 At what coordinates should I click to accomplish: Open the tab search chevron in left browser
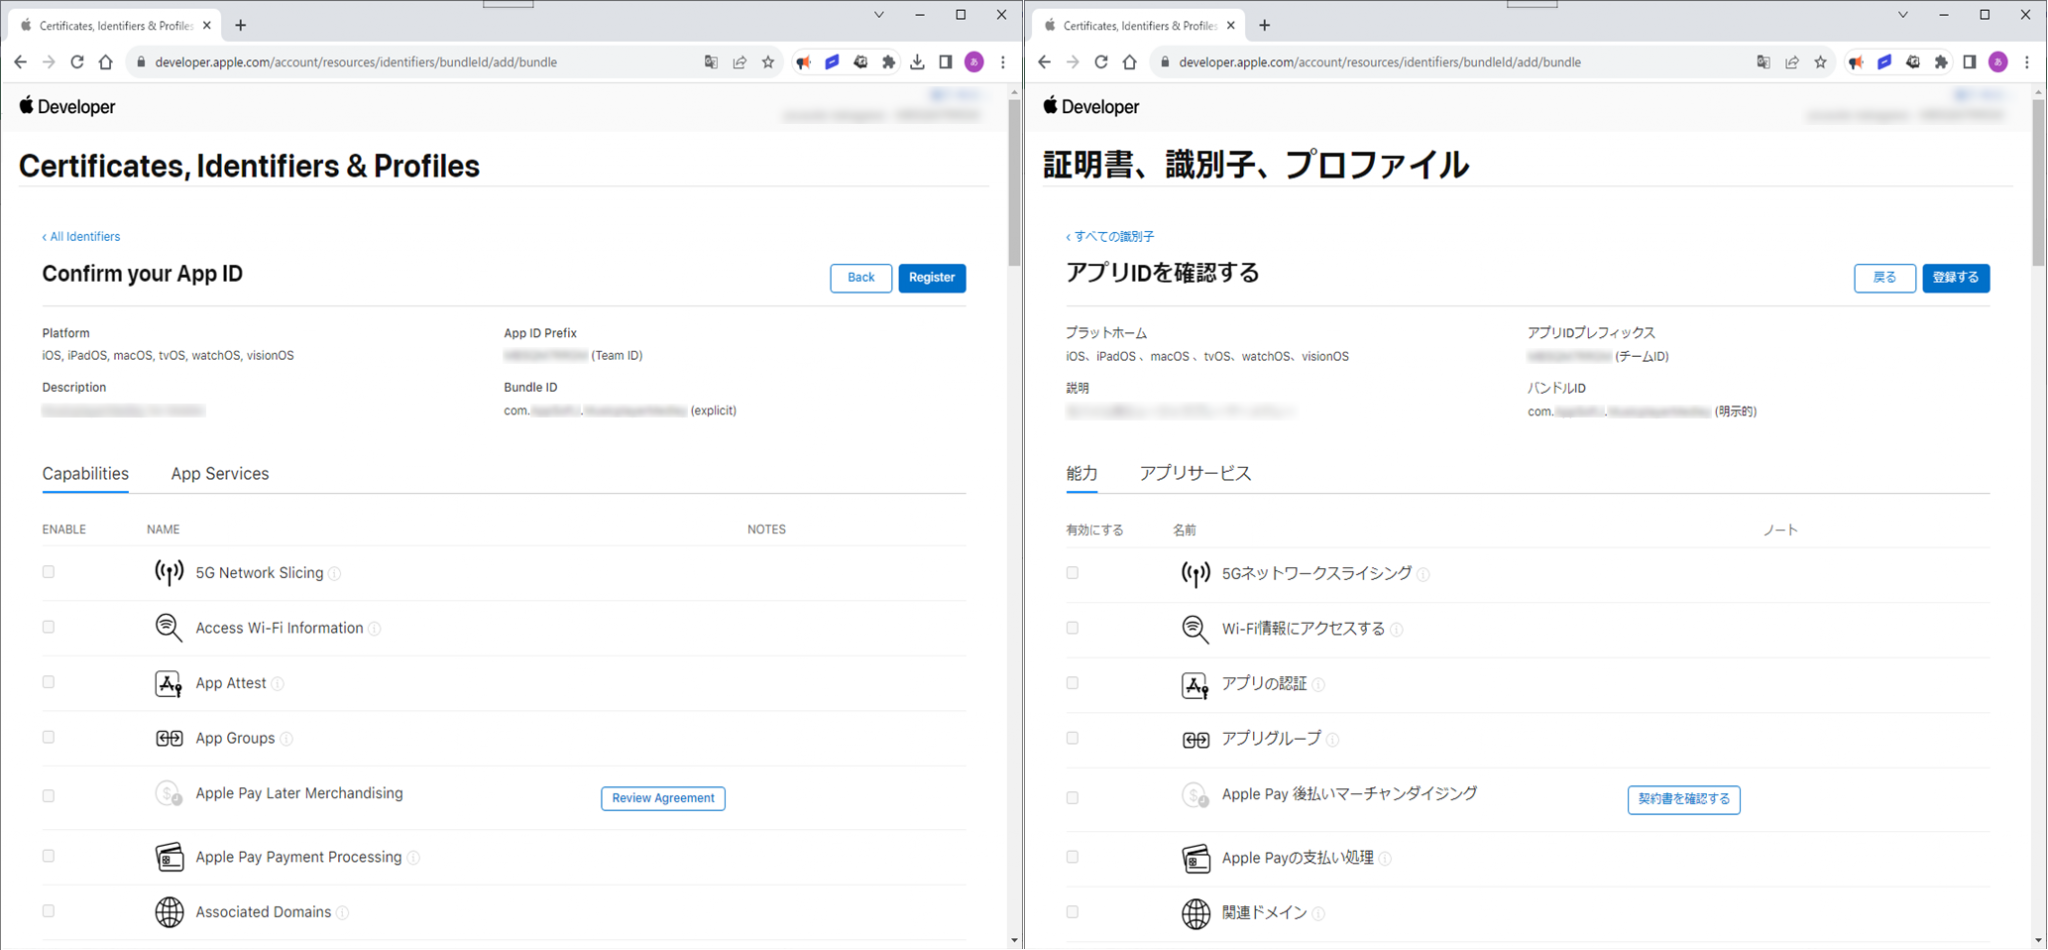coord(879,15)
